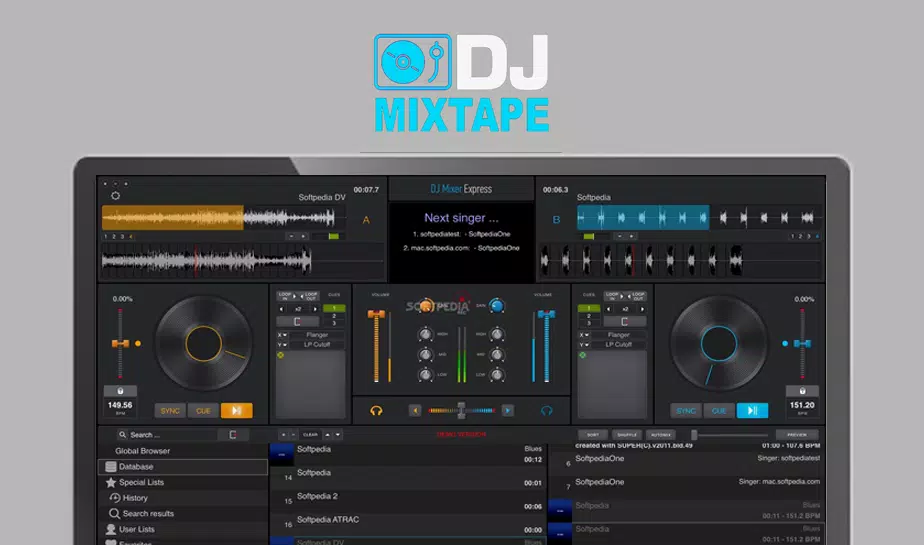Click the left deck headphone cue icon
Screen dimensions: 924x545
(376, 410)
